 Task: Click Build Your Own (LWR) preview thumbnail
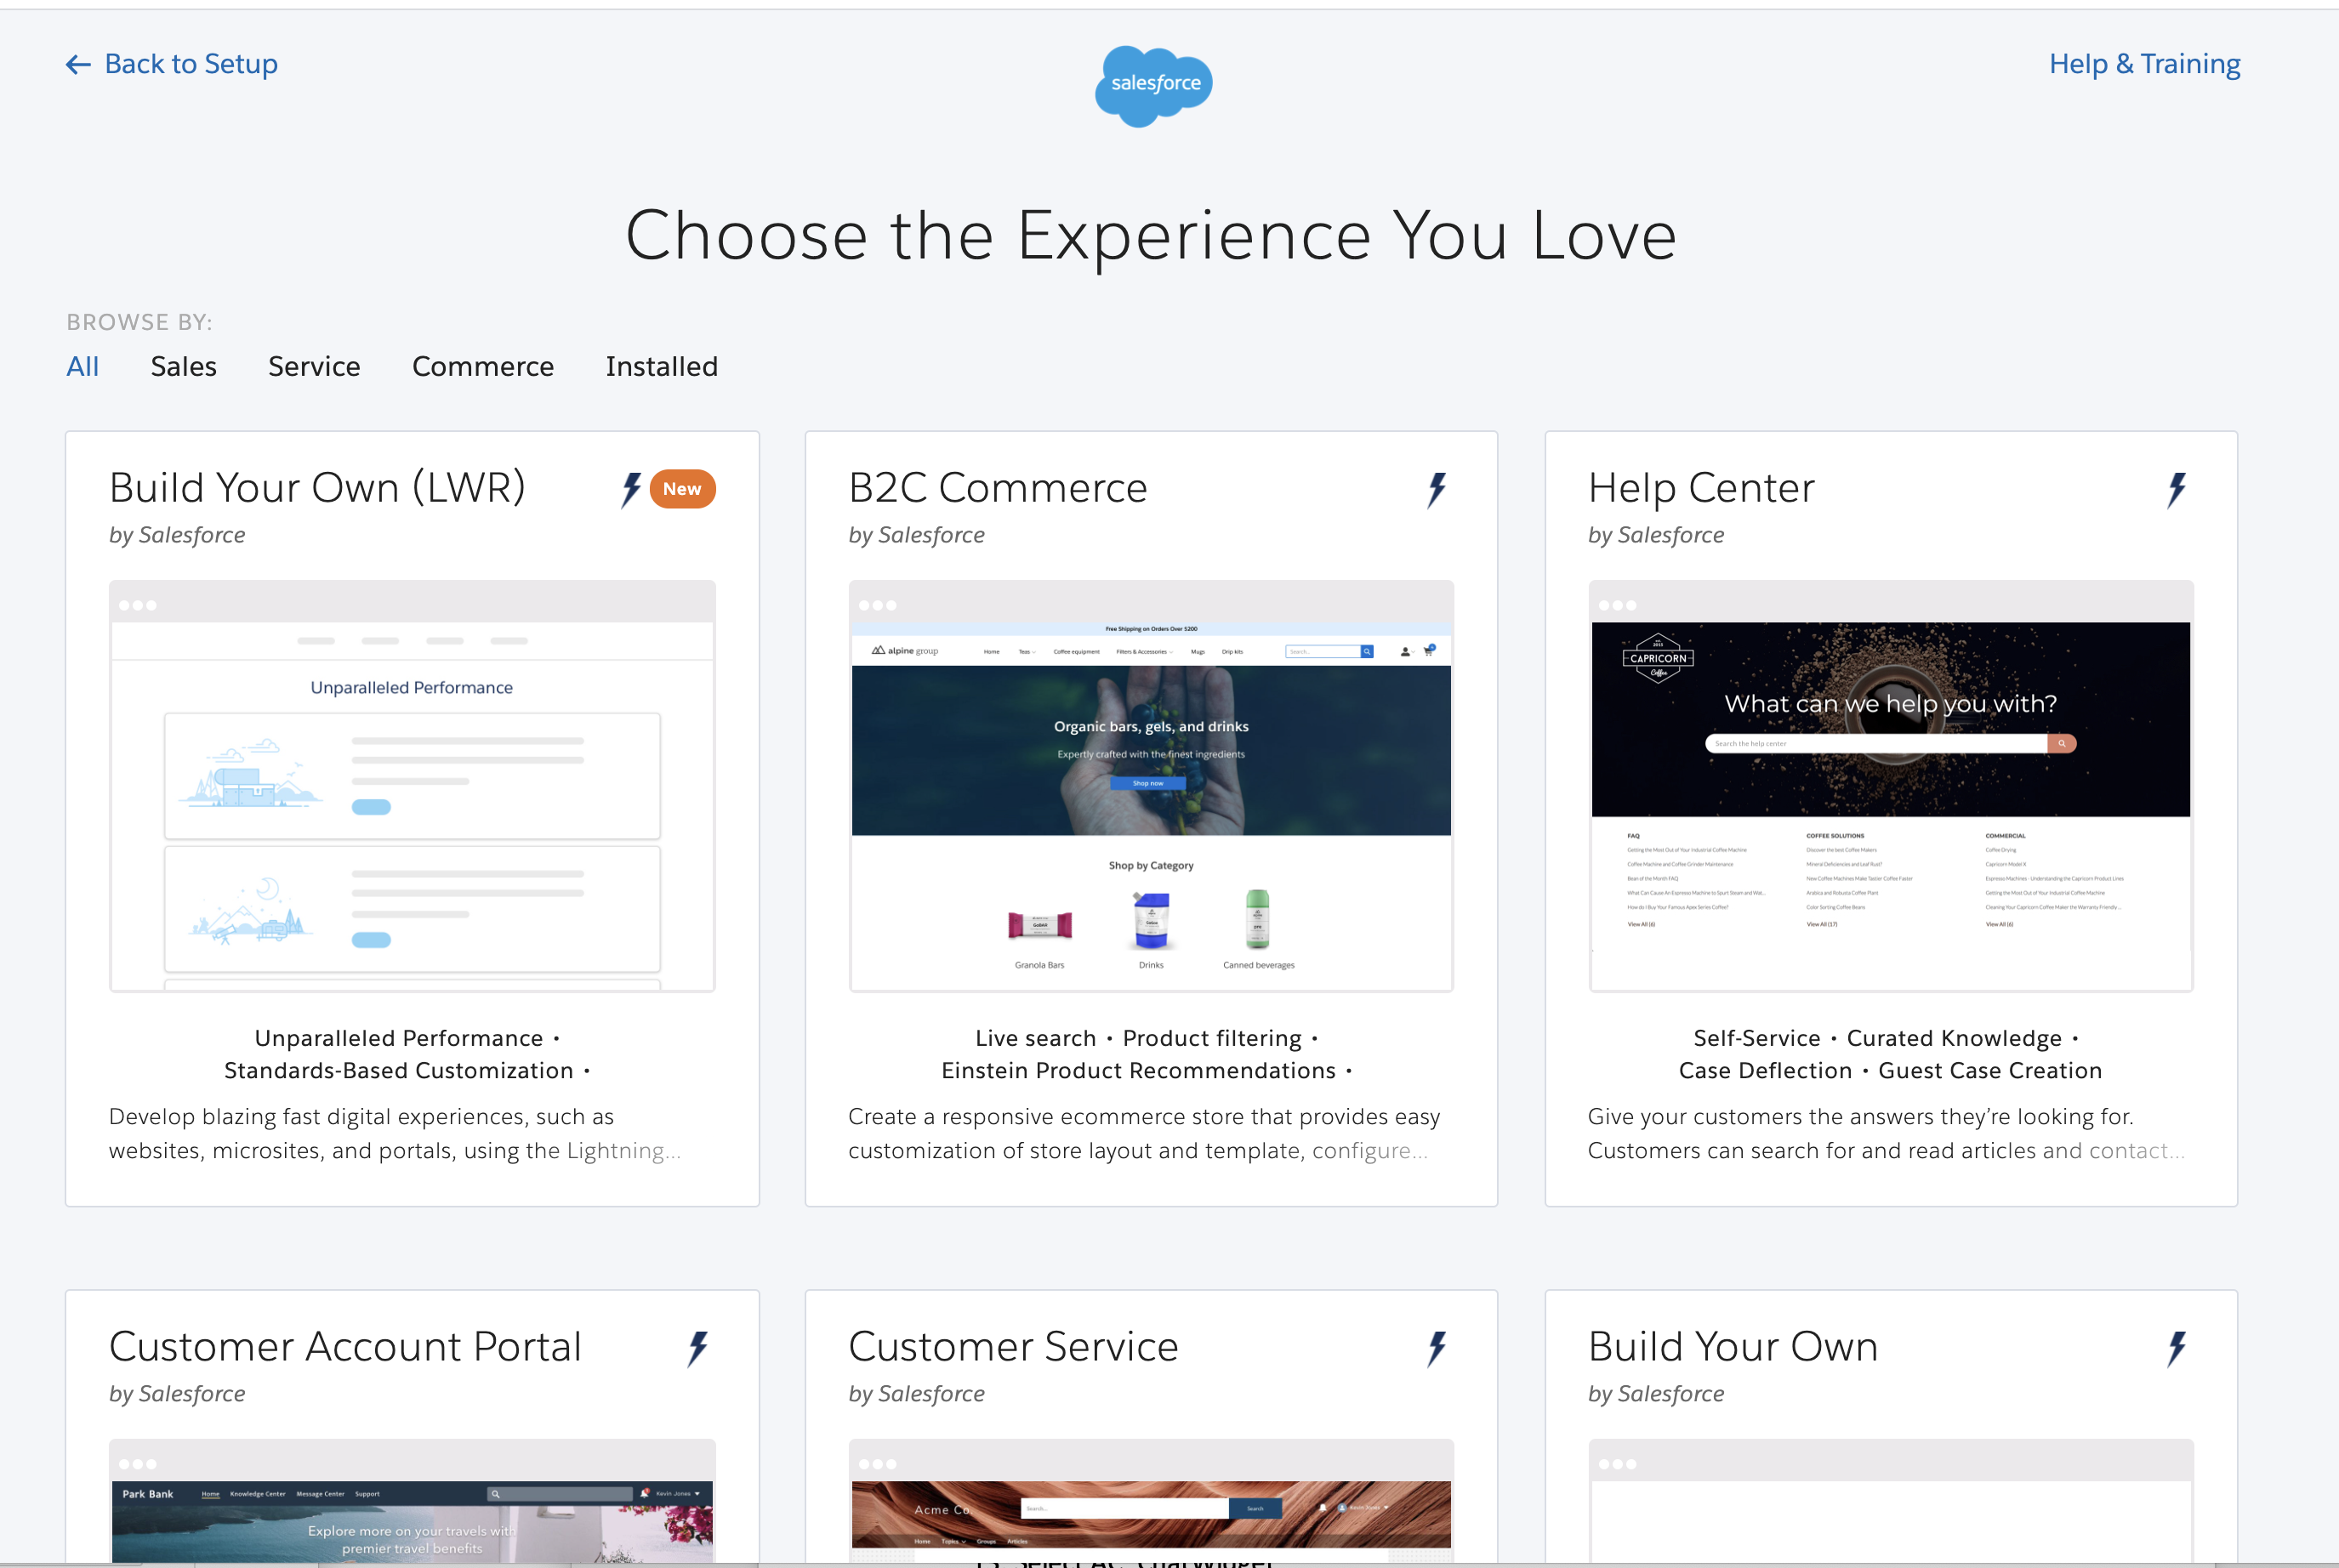[x=412, y=786]
